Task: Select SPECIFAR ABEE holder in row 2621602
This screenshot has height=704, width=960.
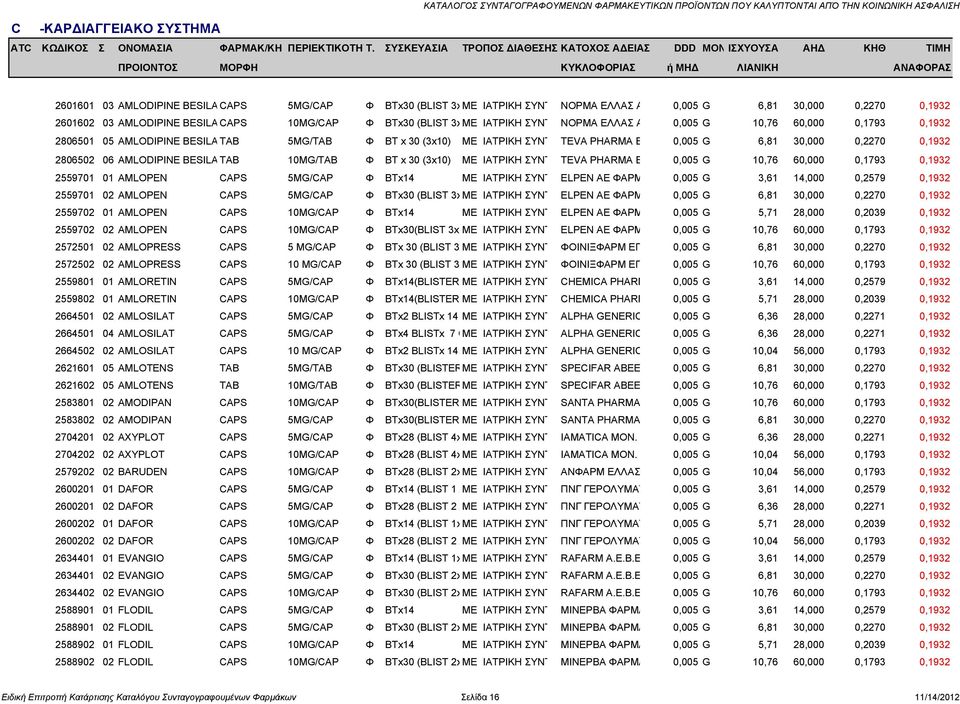Action: (600, 385)
